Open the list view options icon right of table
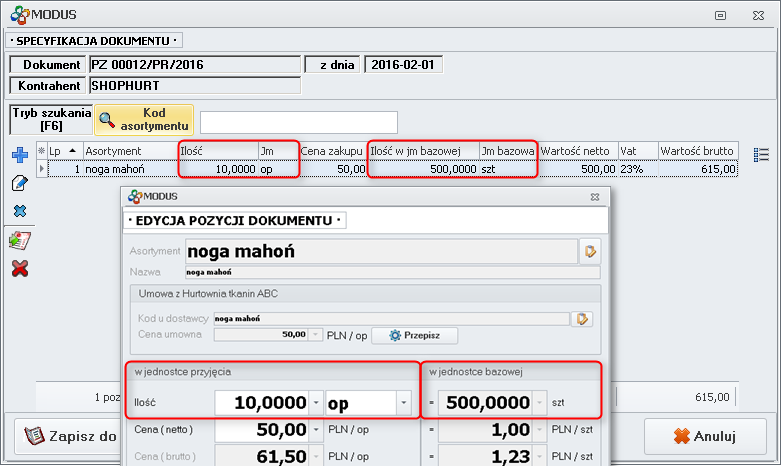 761,154
